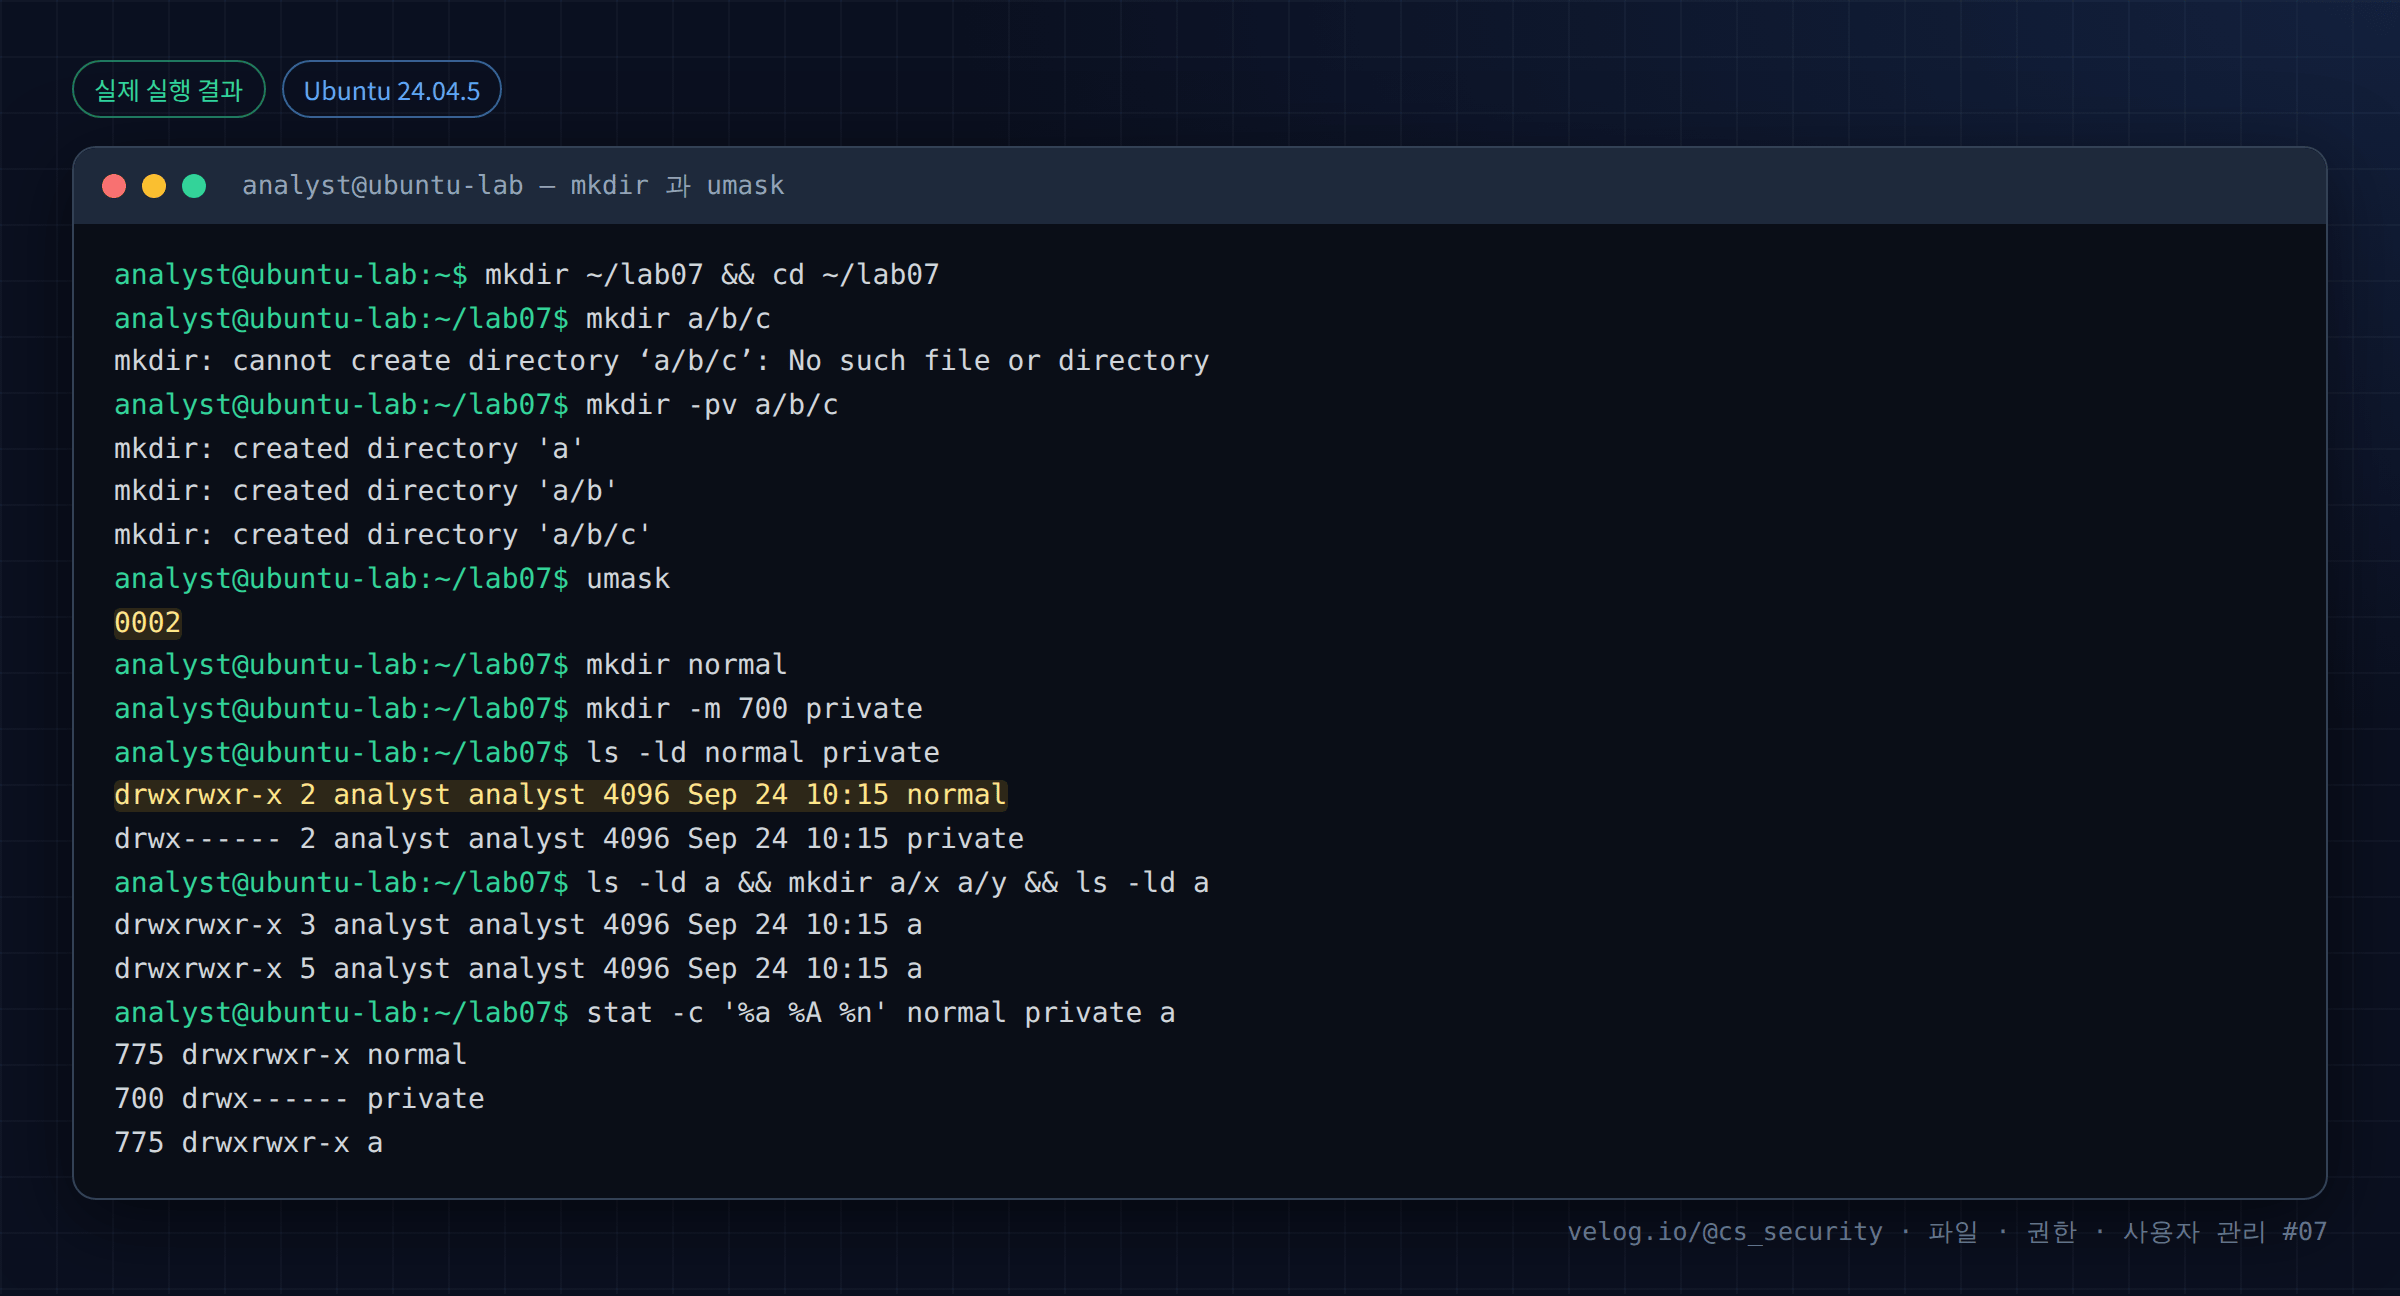Screen dimensions: 2400x1296
Task: Click output line created directory 'a/b'
Action: pyautogui.click(x=366, y=491)
